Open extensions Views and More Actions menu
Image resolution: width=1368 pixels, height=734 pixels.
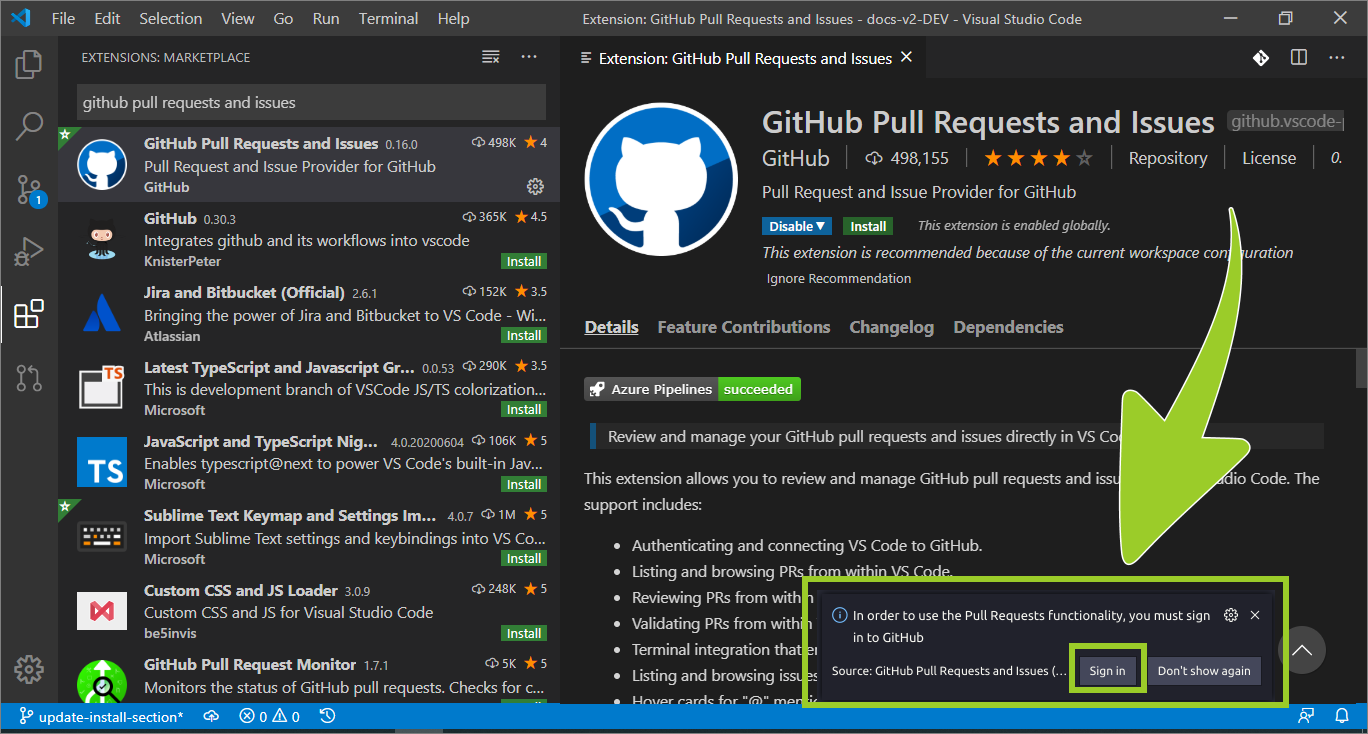[529, 57]
